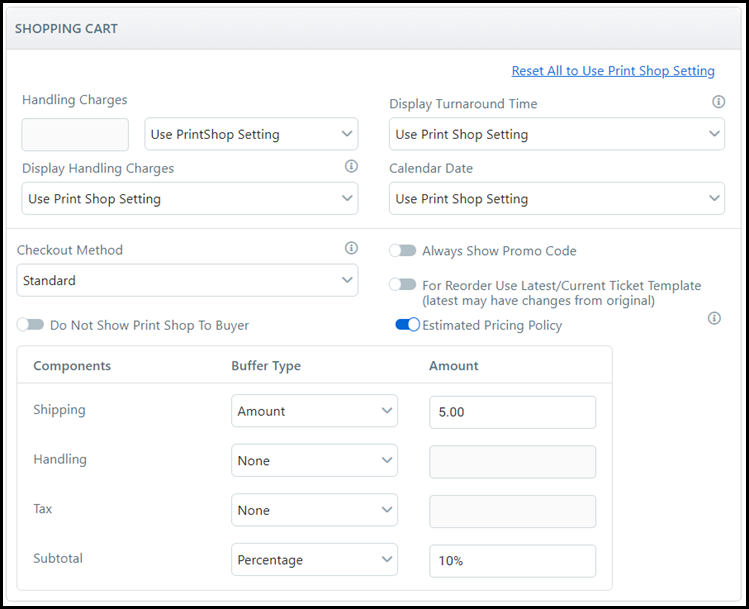Open the Display Handling Charges dropdown

tap(189, 198)
